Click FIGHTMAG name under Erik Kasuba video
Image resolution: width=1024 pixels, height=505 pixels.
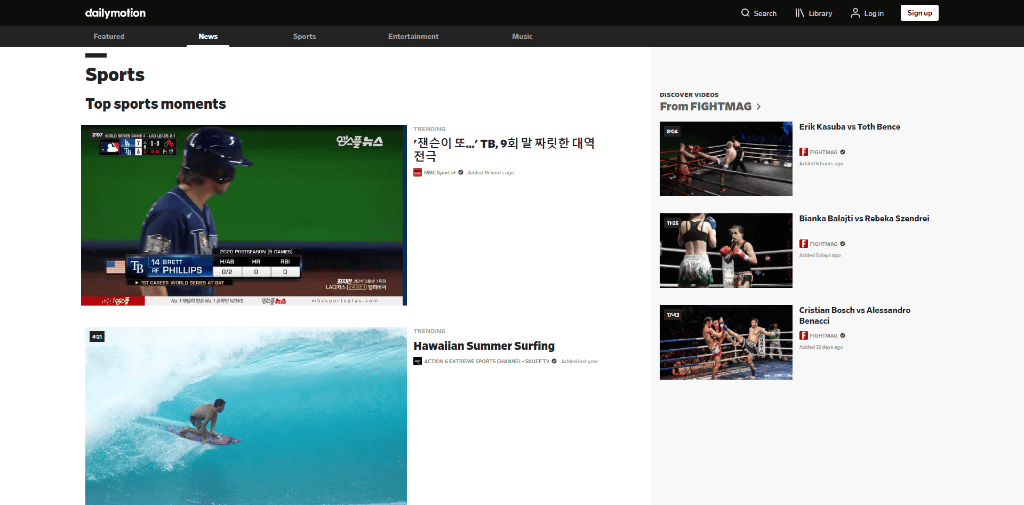tap(824, 152)
